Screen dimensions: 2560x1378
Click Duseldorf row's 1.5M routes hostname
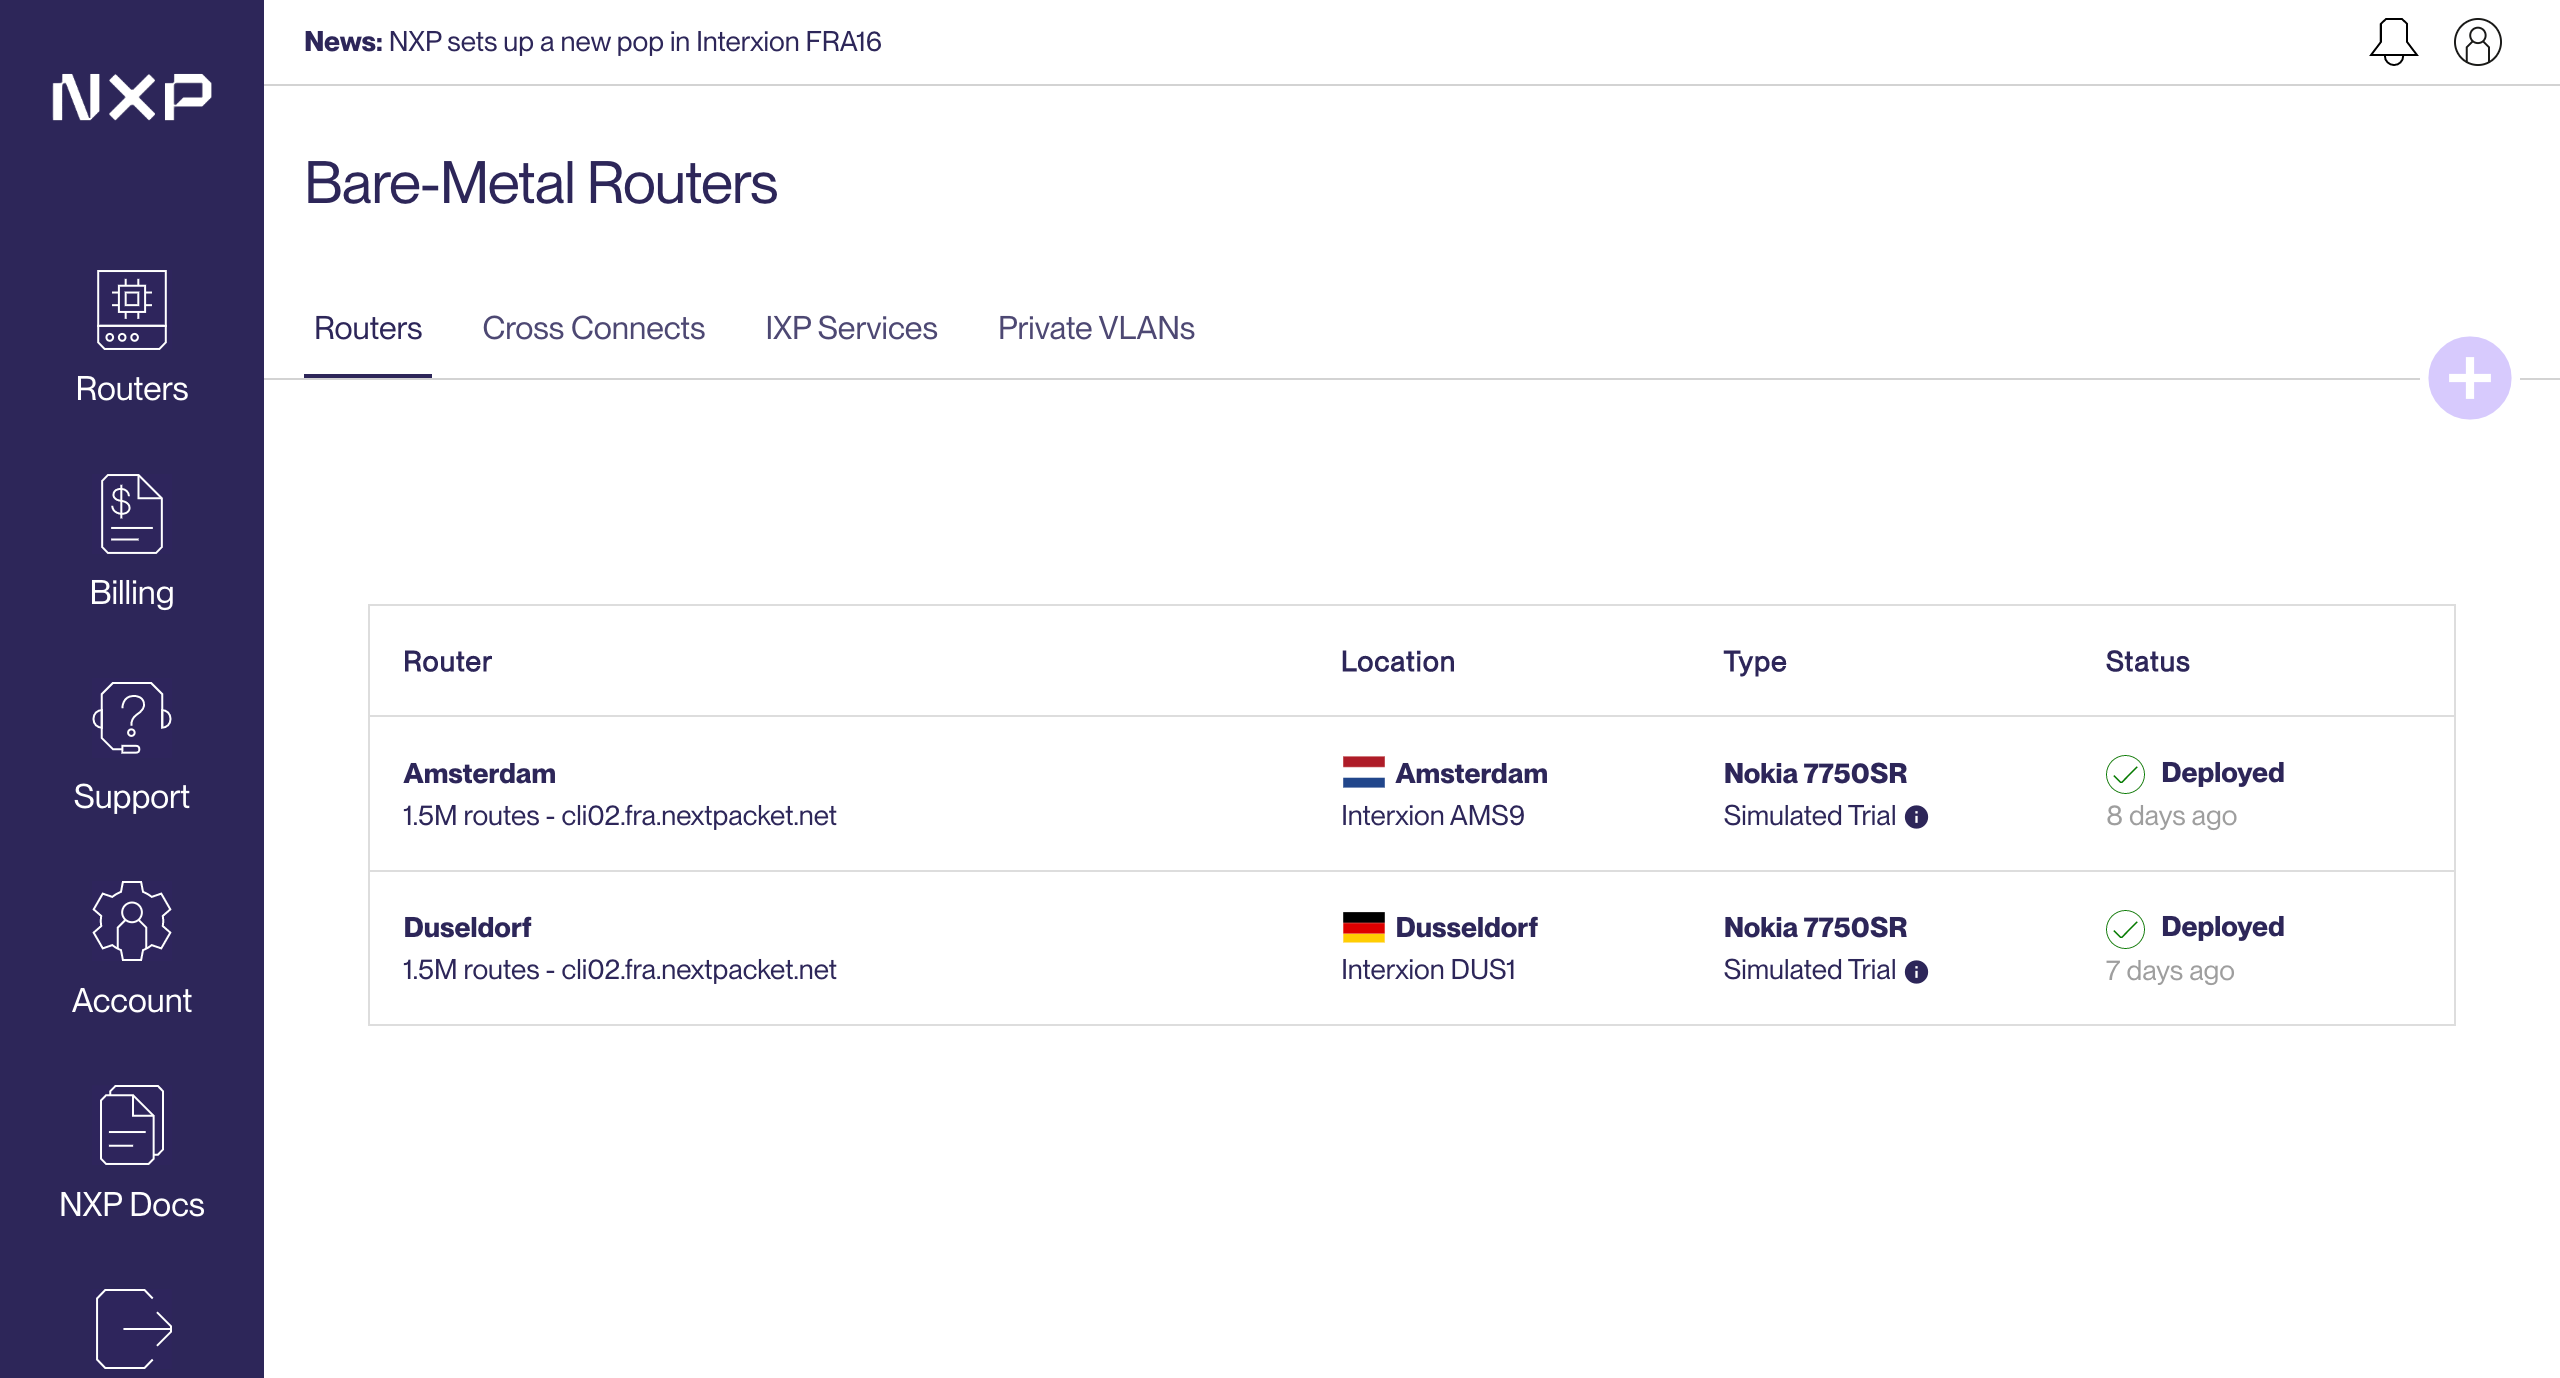(x=620, y=970)
